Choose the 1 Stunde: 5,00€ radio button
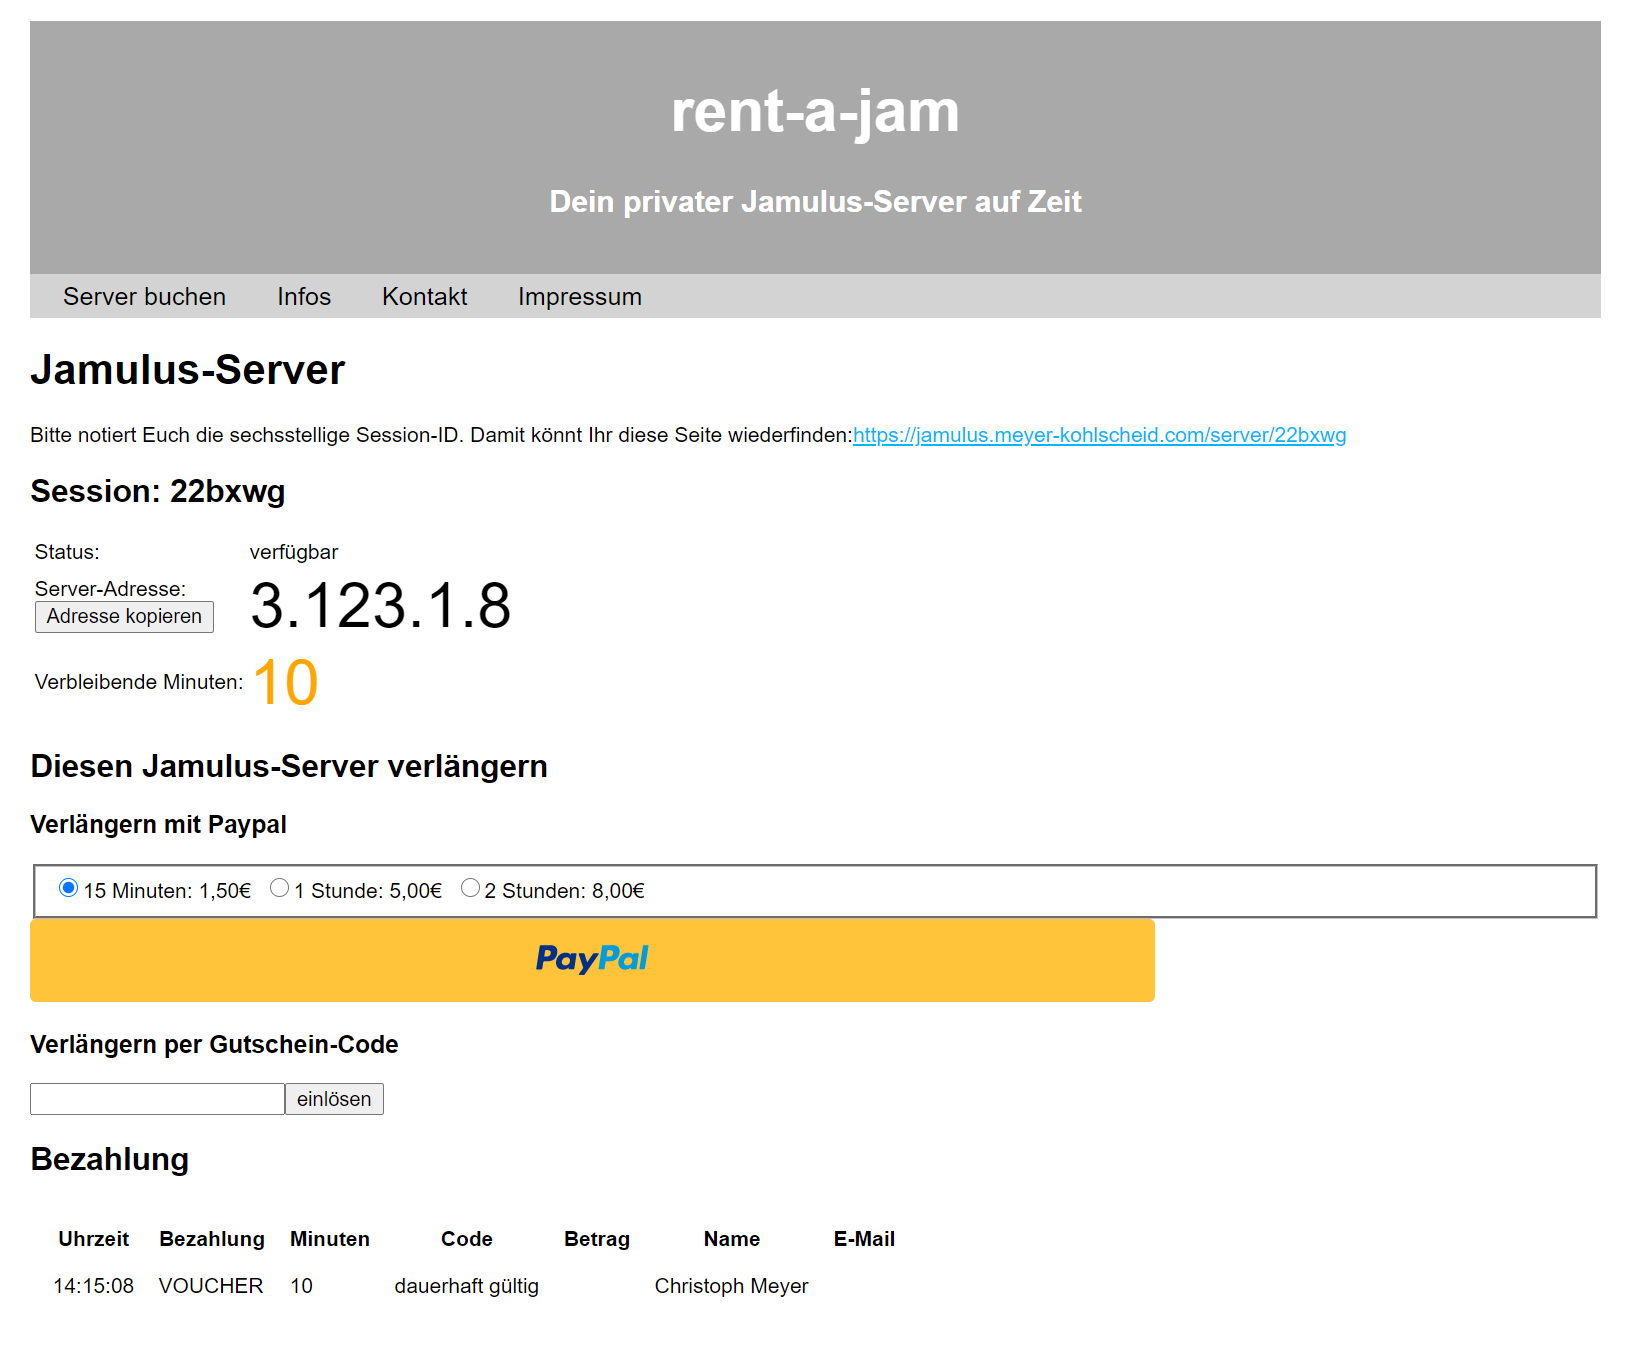The image size is (1639, 1348). click(280, 888)
